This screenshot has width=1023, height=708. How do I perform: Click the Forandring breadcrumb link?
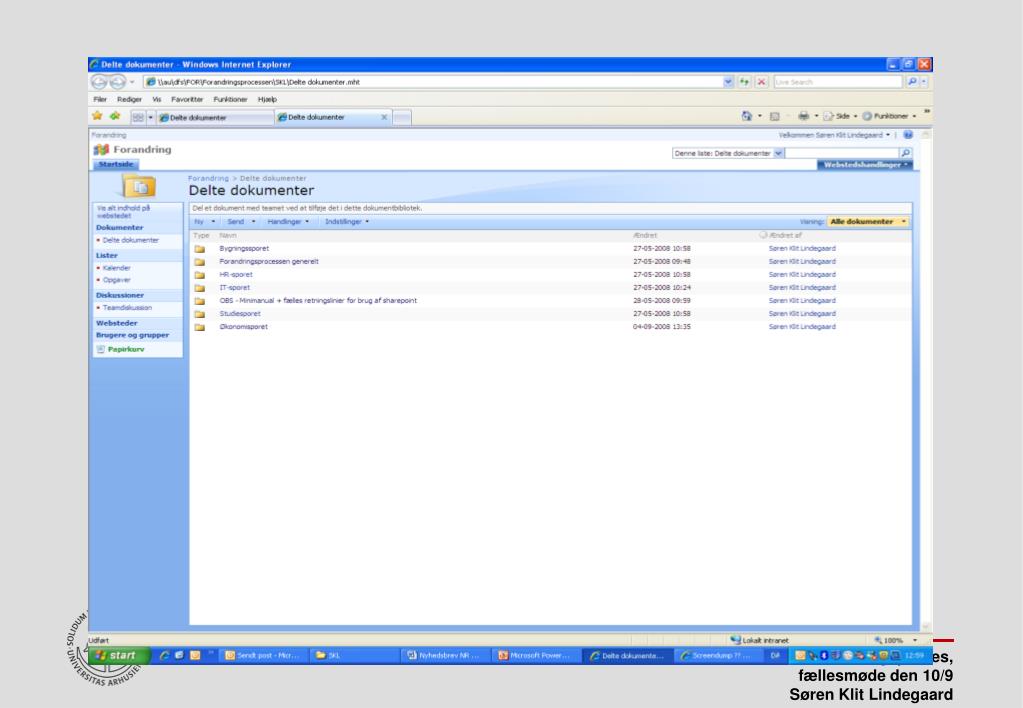coord(208,178)
